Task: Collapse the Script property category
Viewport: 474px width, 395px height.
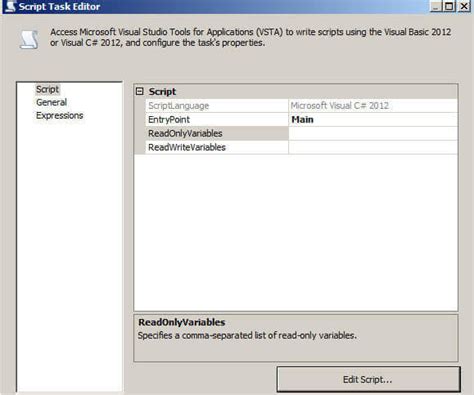Action: click(x=140, y=91)
